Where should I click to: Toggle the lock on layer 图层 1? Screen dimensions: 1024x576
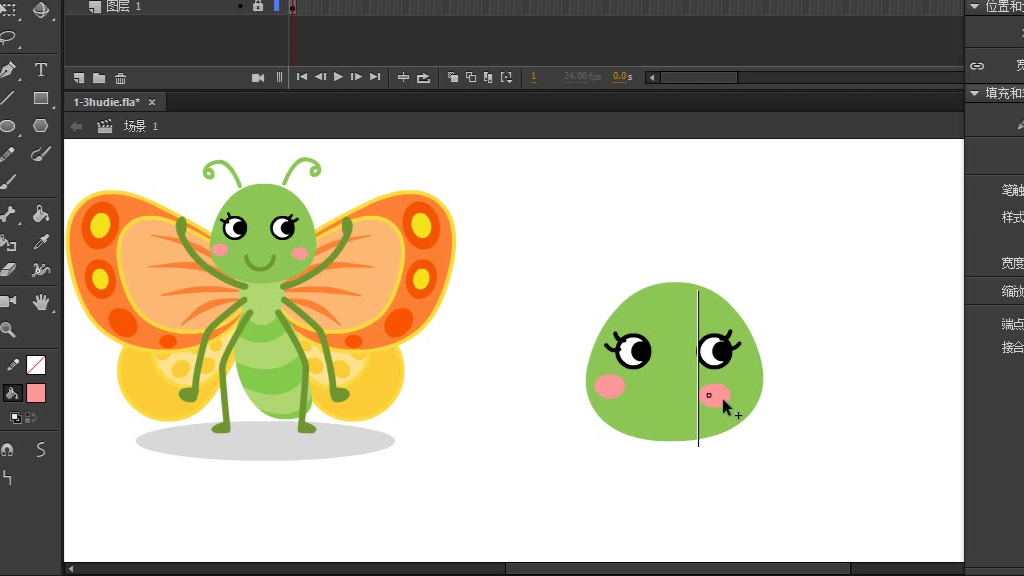(x=258, y=6)
